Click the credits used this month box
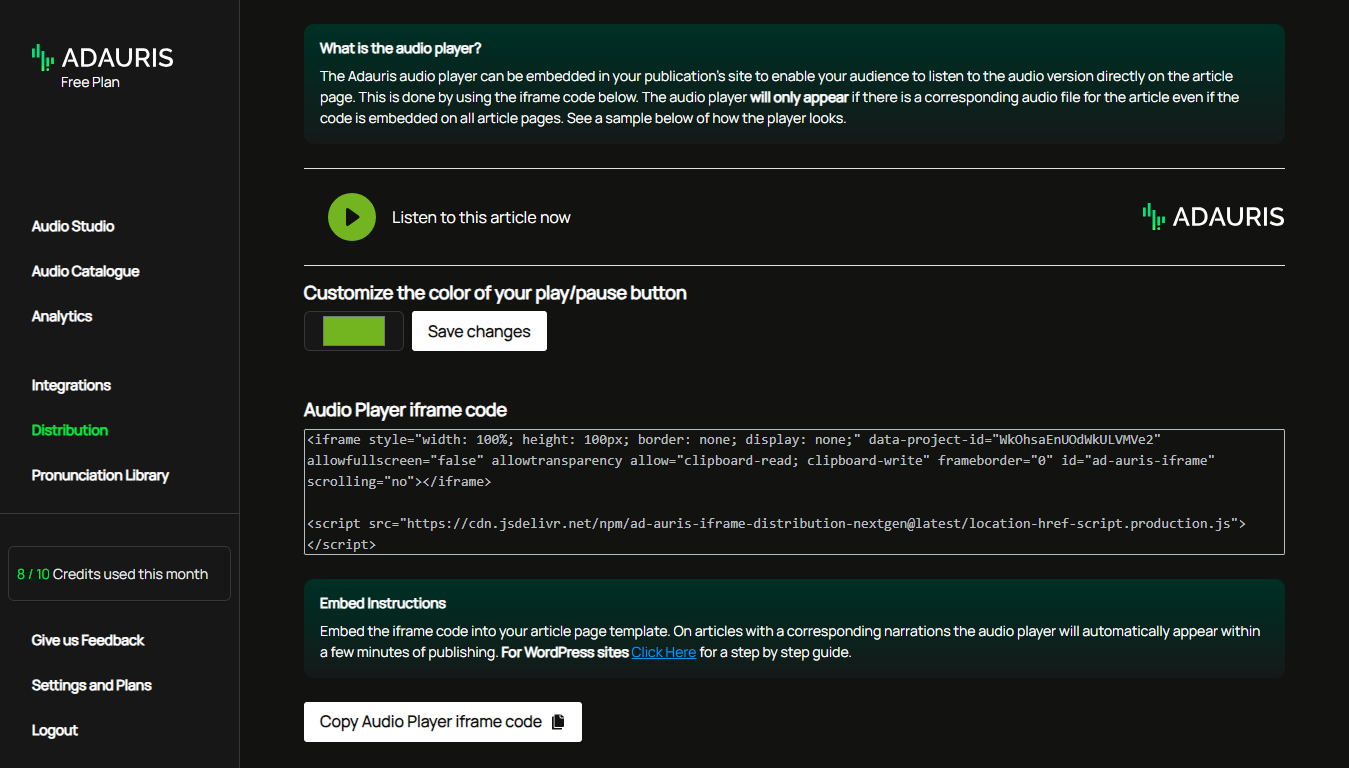This screenshot has height=768, width=1349. point(119,574)
